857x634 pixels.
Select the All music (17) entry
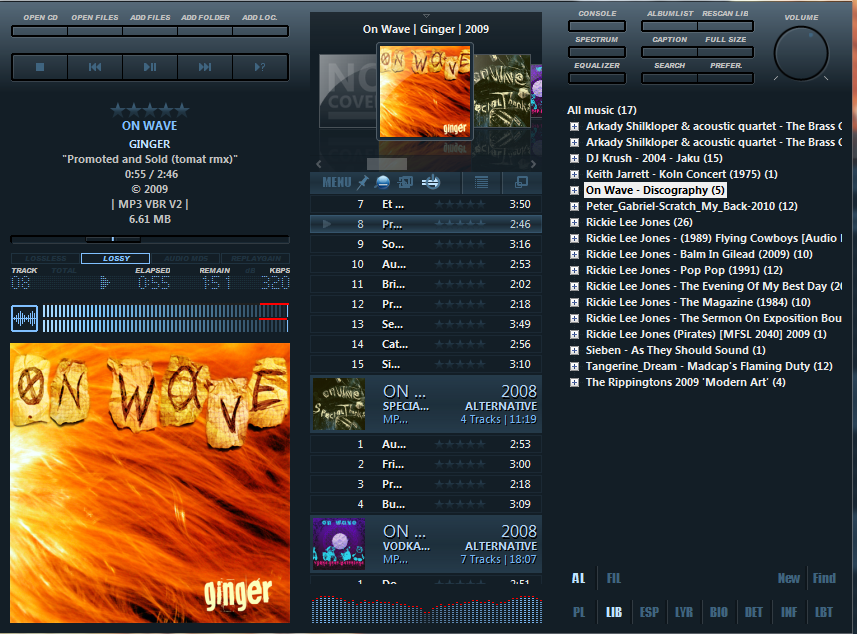[602, 110]
